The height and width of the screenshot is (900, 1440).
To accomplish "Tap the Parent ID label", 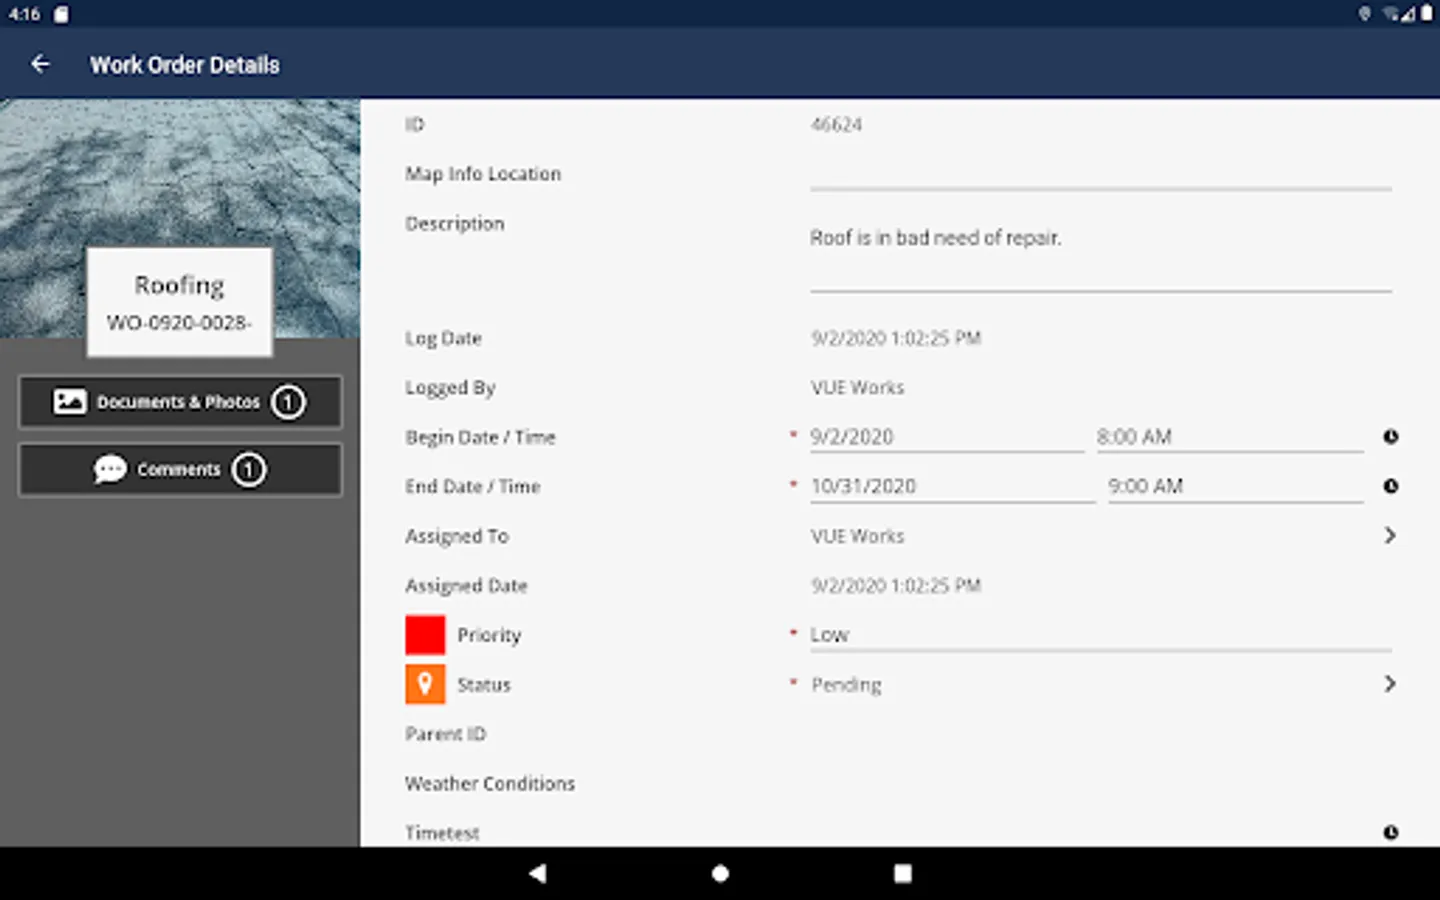I will [x=445, y=734].
